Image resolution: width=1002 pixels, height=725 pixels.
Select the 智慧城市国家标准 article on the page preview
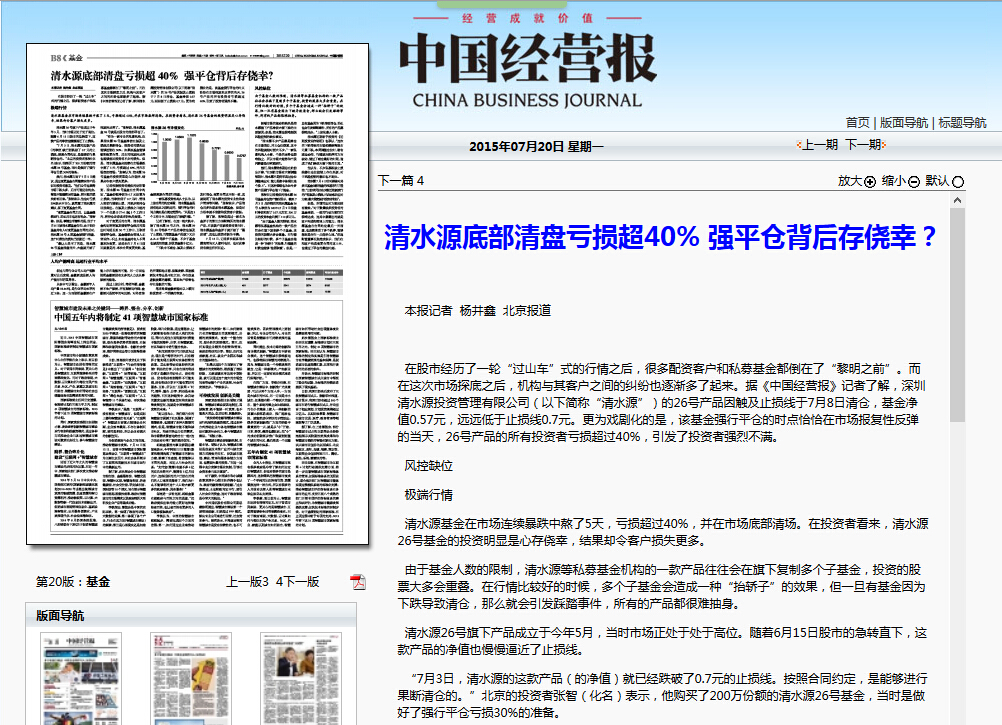click(197, 417)
